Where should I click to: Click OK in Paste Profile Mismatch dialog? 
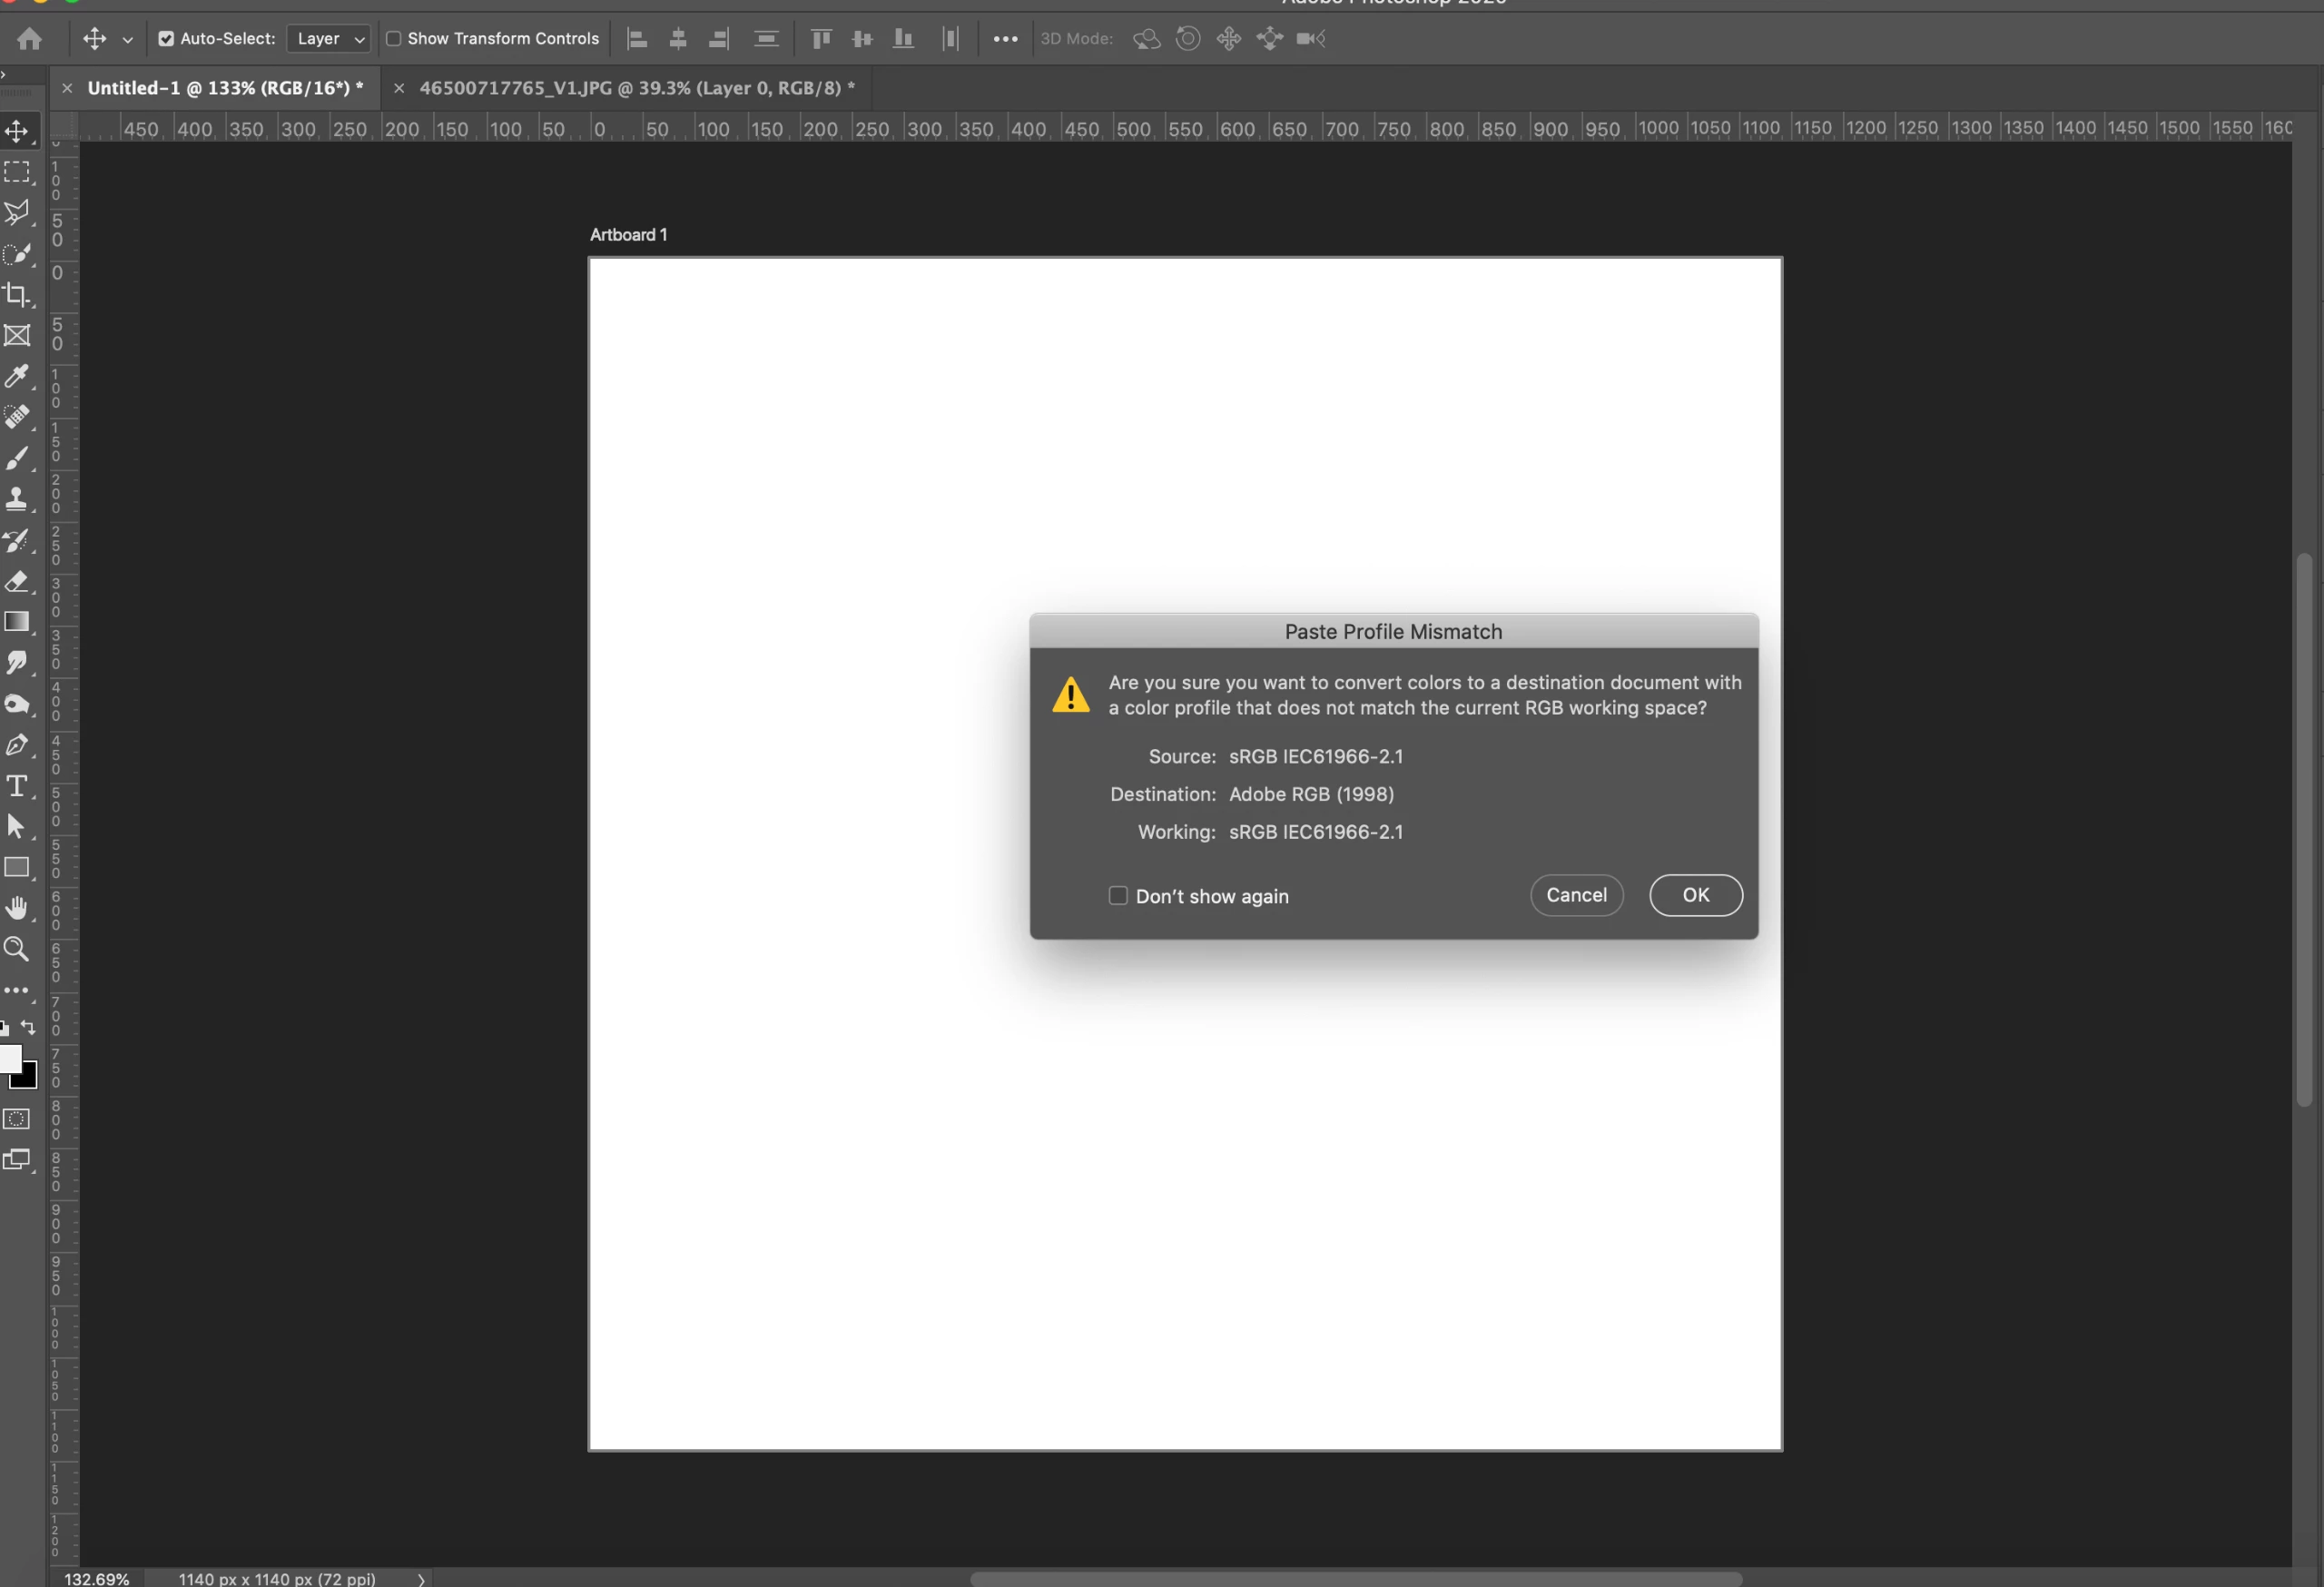[x=1695, y=895]
